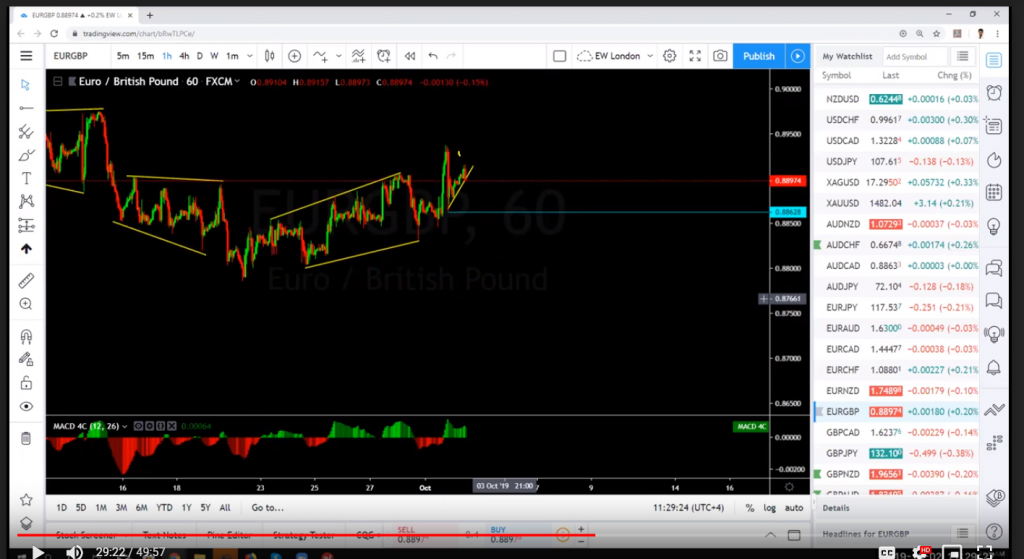
Task: Click the SELL price button
Action: 423,535
